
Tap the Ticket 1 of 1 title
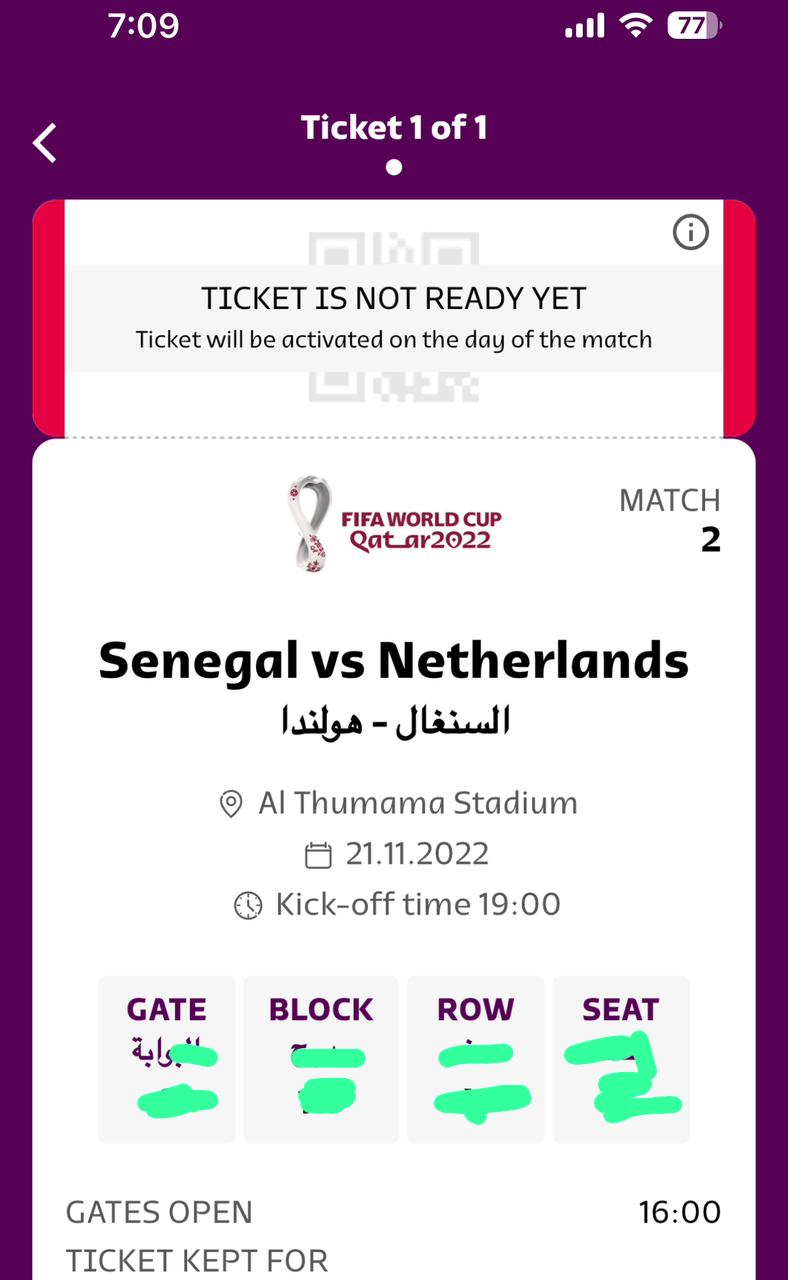[394, 127]
